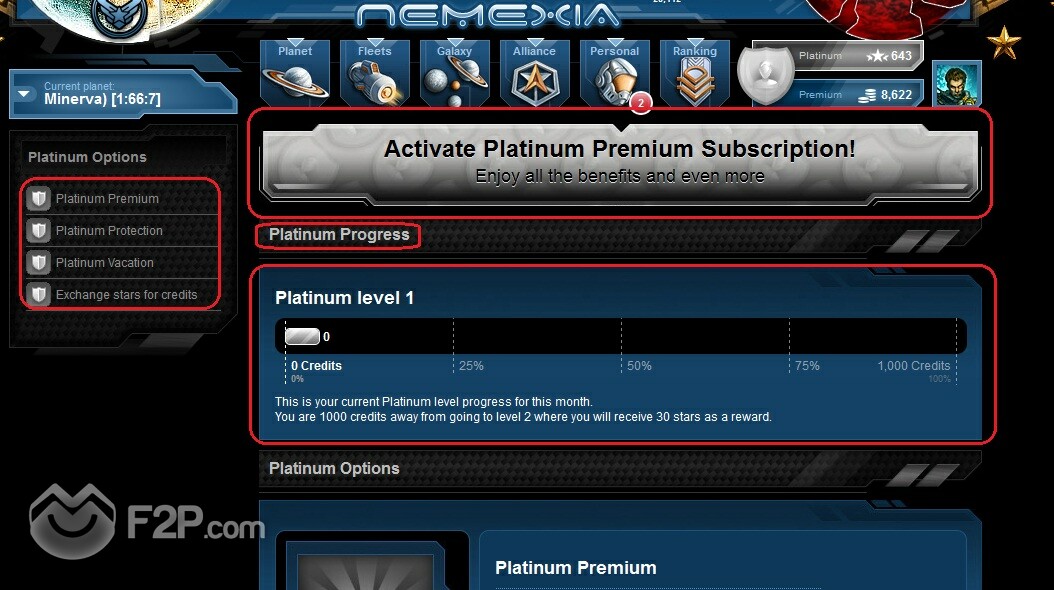Screen dimensions: 1054x590
Task: Click the silver Platinum shield badge
Action: click(766, 75)
